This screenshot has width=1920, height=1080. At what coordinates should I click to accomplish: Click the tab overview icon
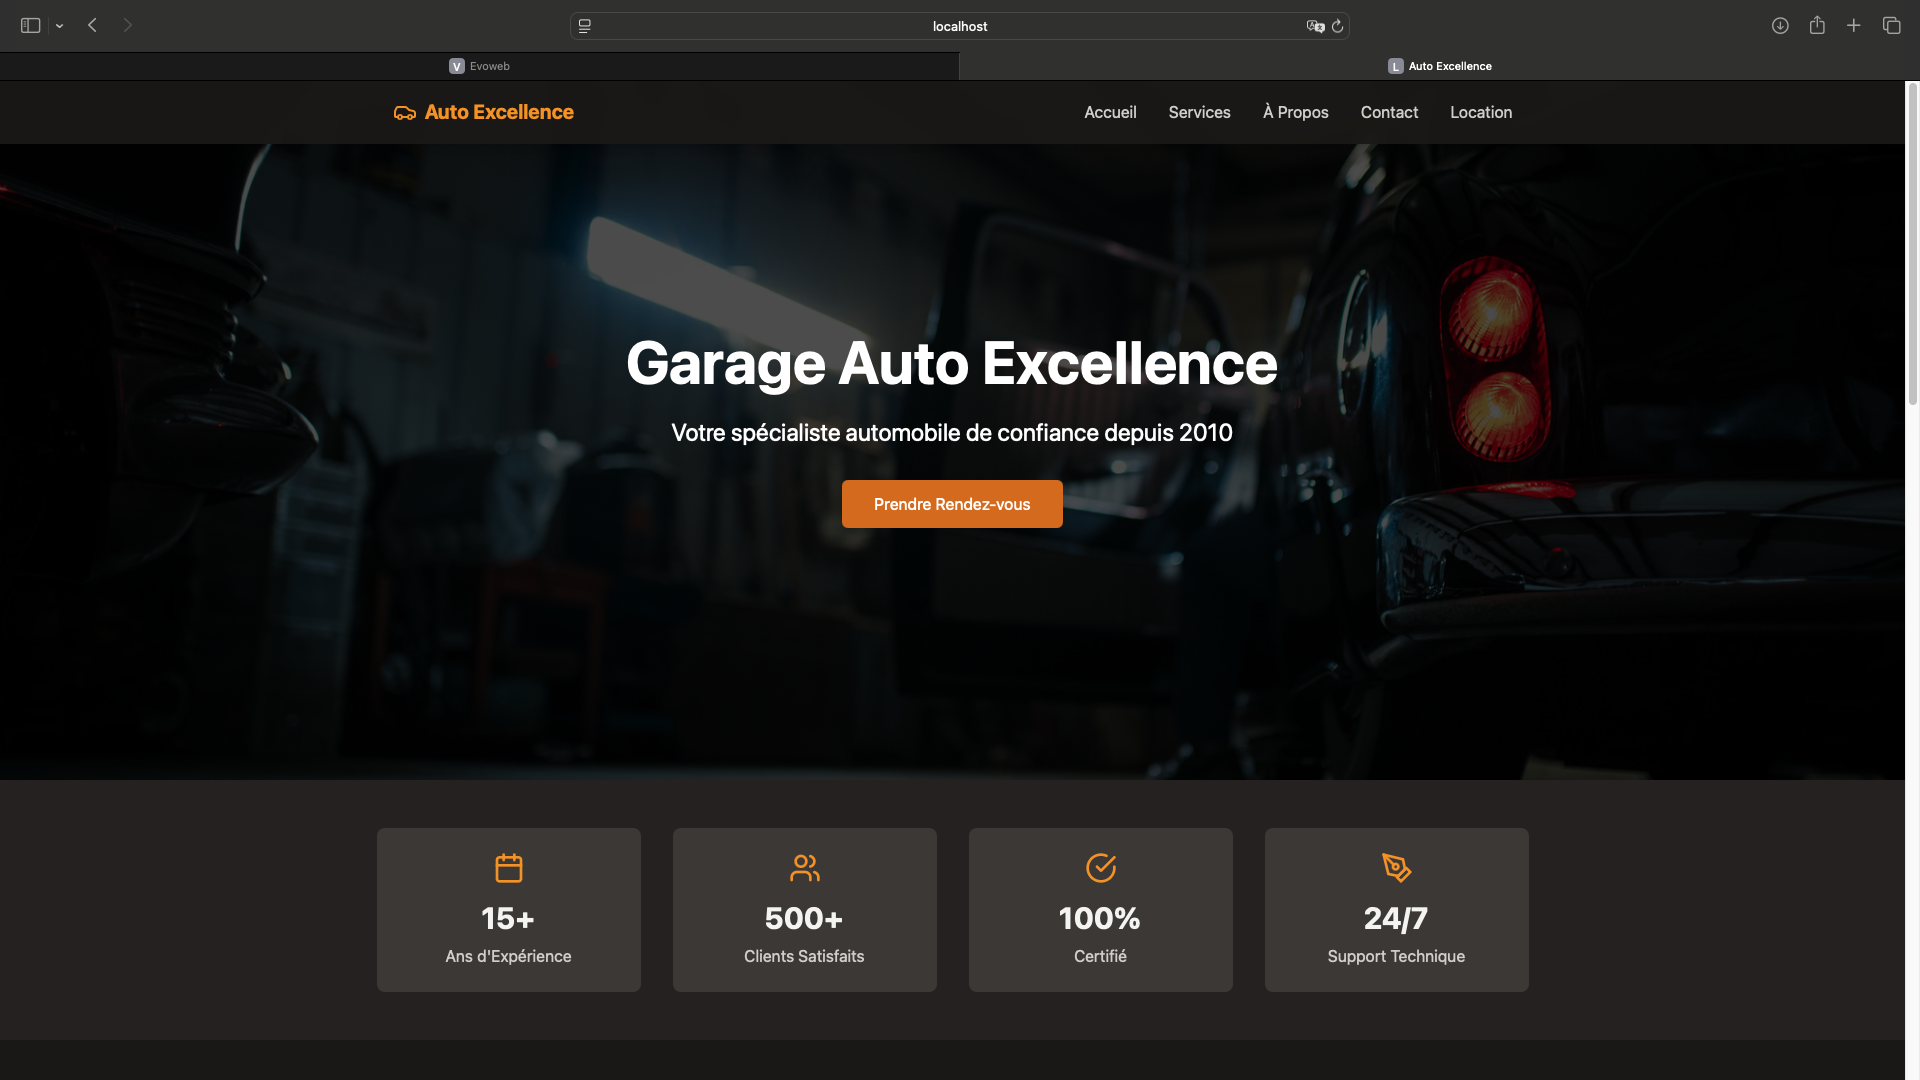(x=1892, y=25)
